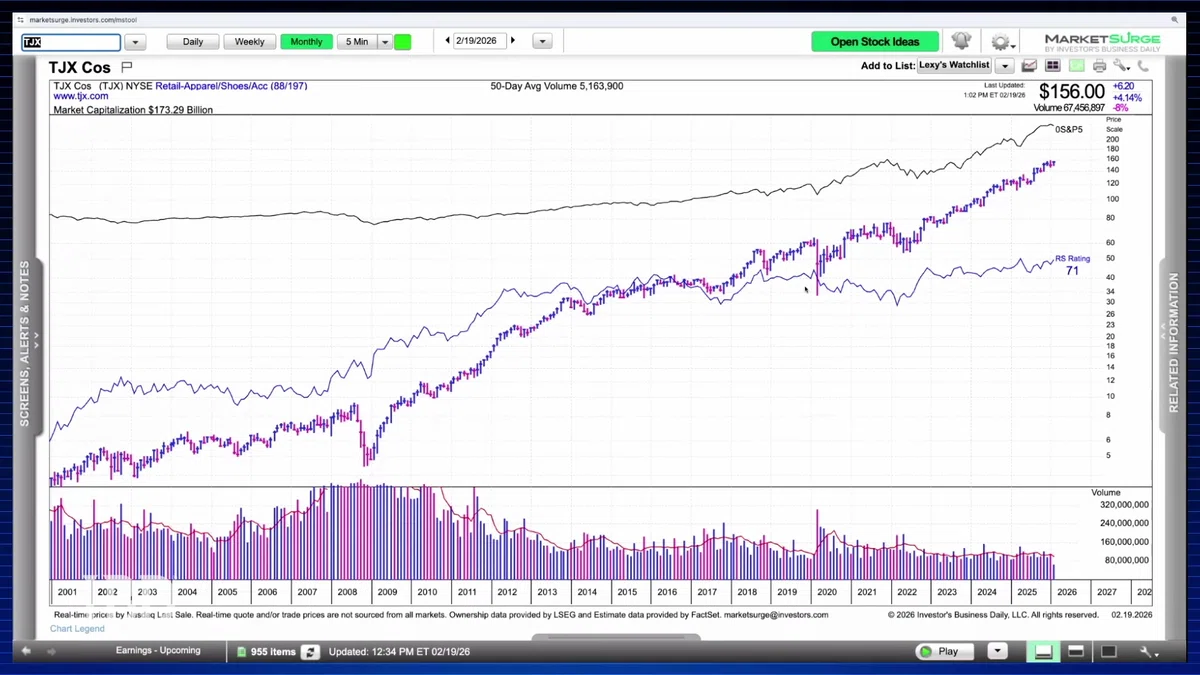This screenshot has width=1200, height=675.
Task: Step to the next date with the right arrow
Action: [513, 41]
